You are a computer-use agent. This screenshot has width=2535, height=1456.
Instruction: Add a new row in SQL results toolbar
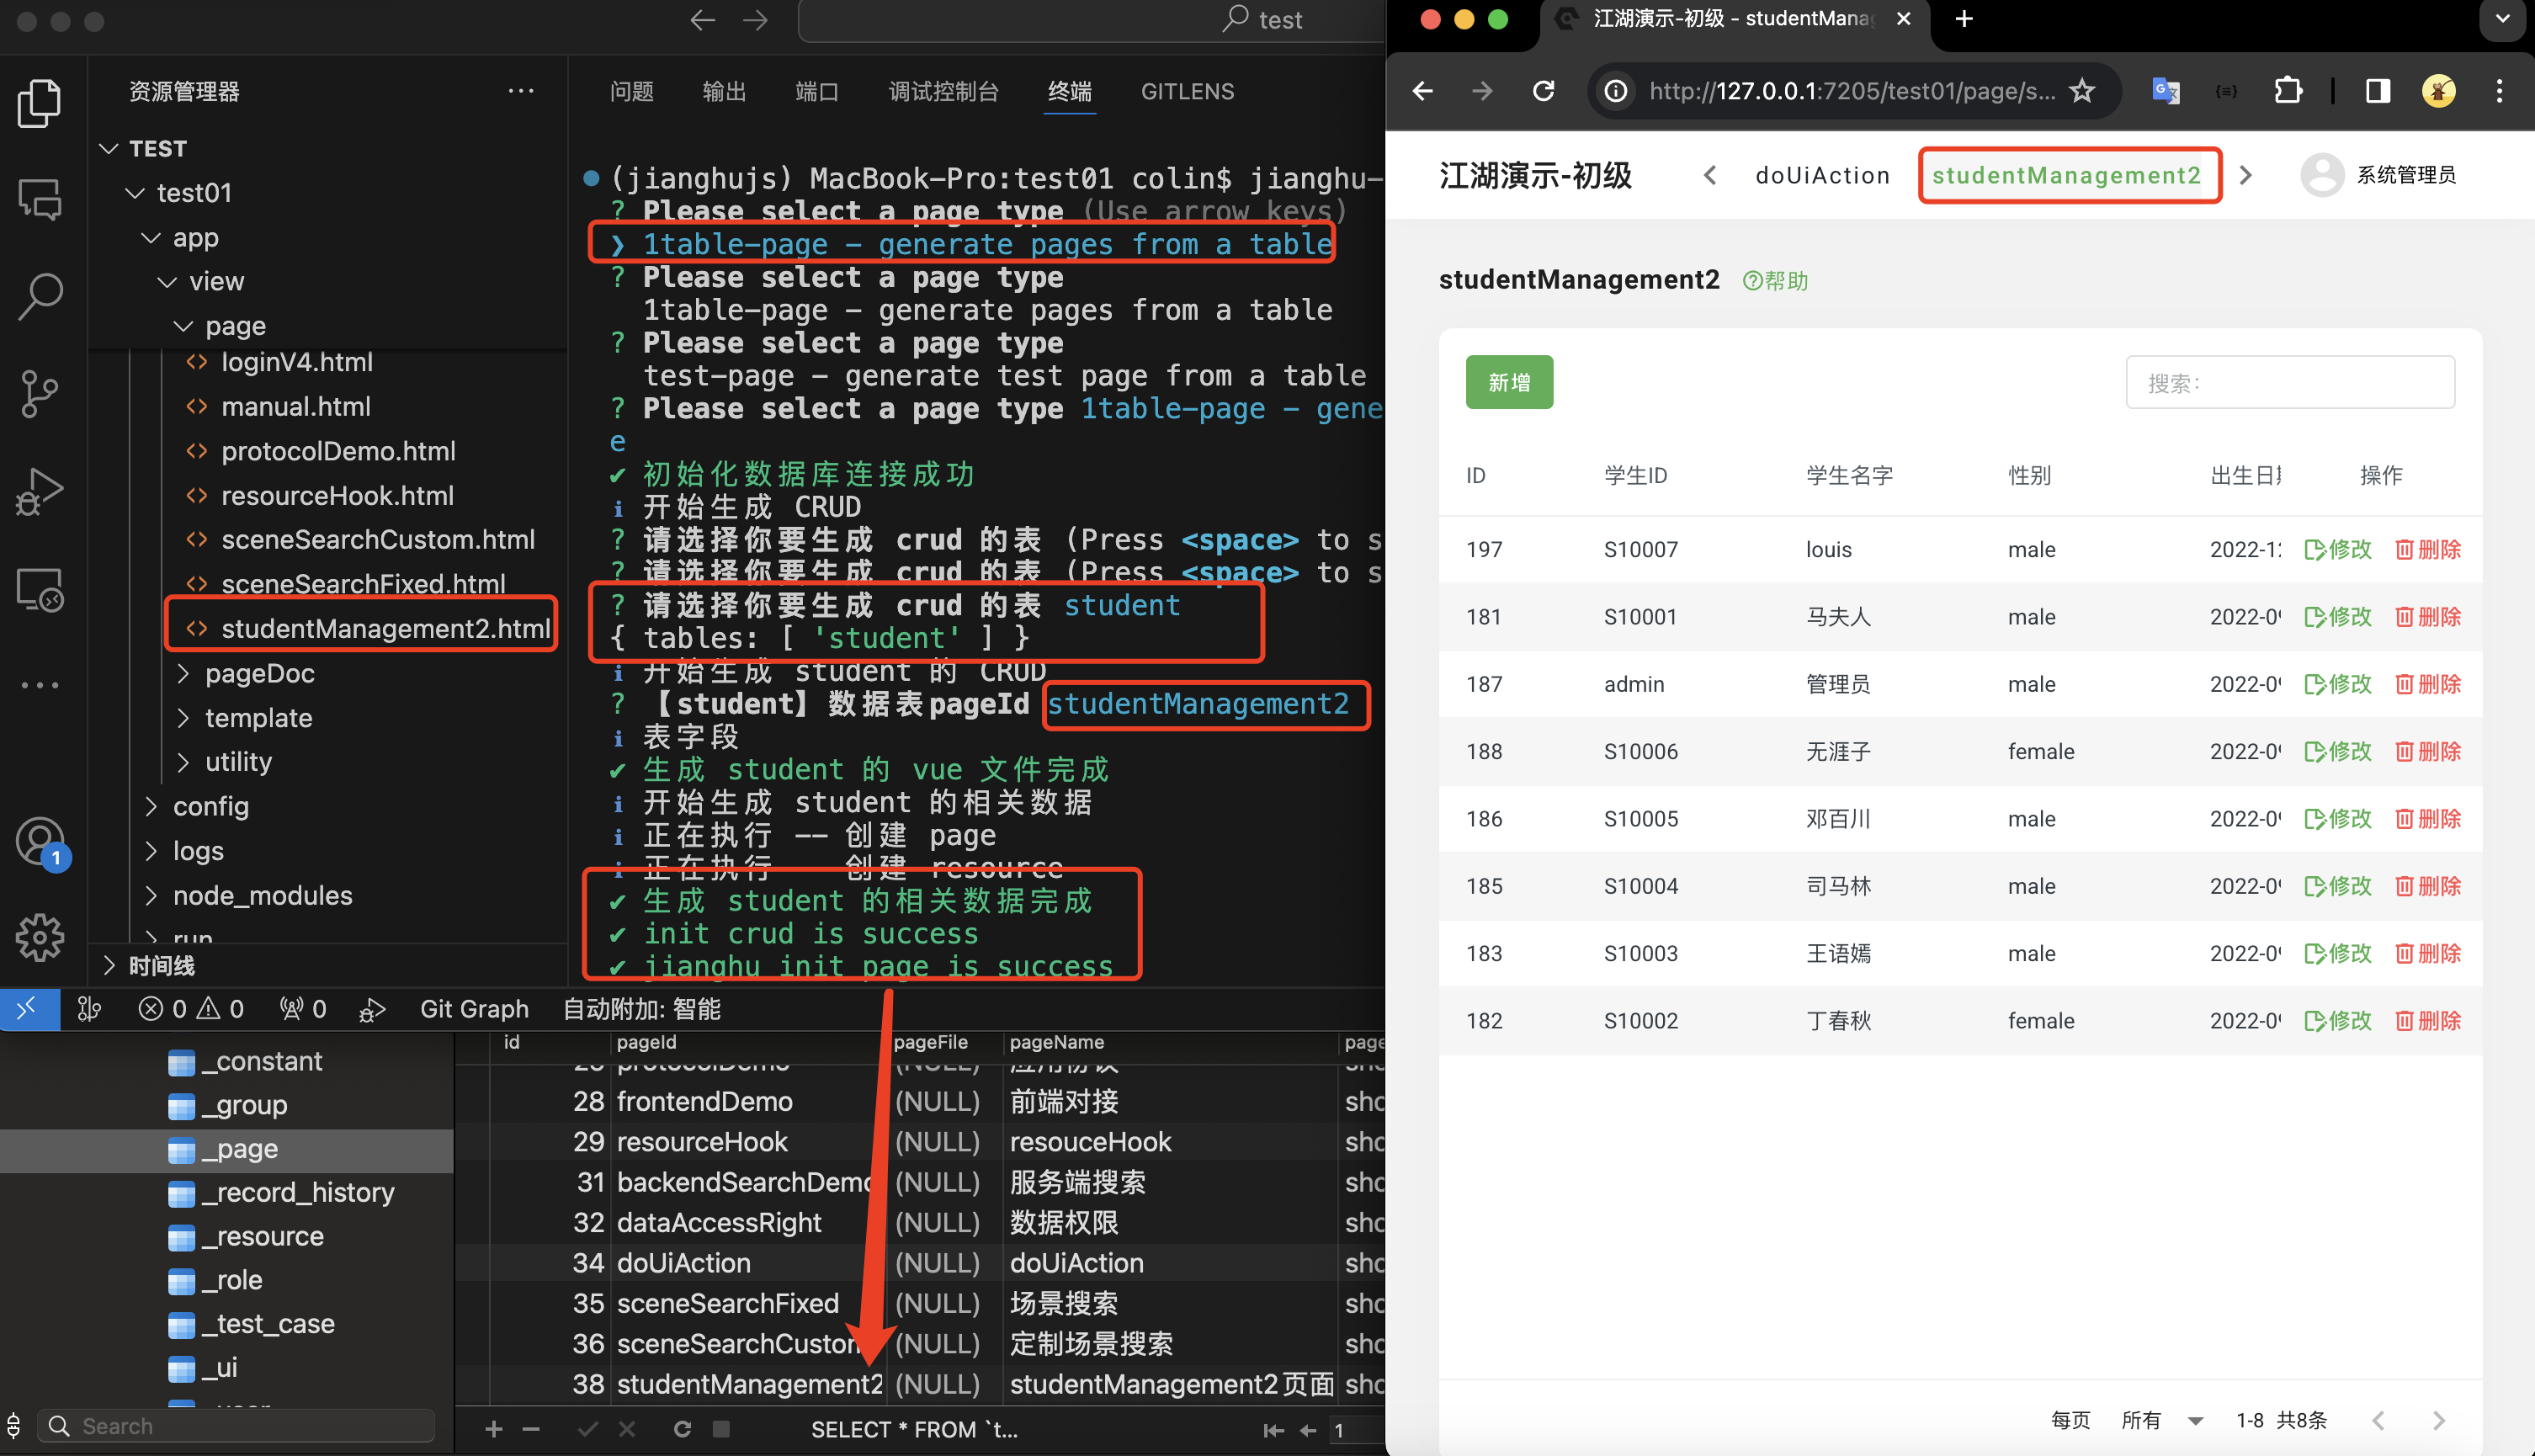coord(493,1429)
